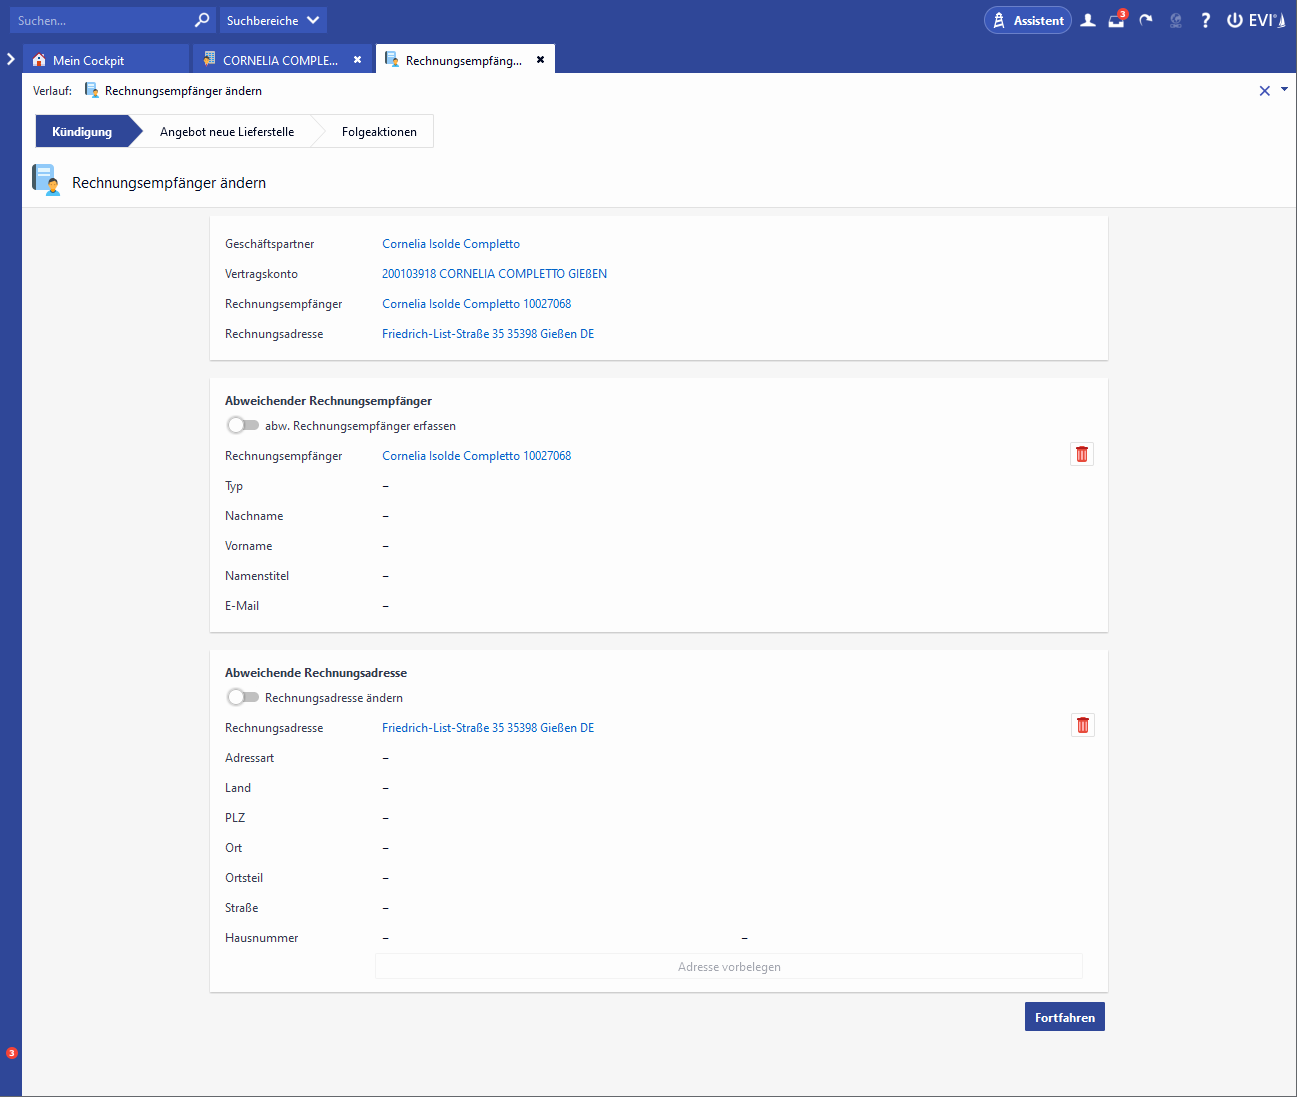
Task: Click the user profile icon in header
Action: click(1088, 20)
